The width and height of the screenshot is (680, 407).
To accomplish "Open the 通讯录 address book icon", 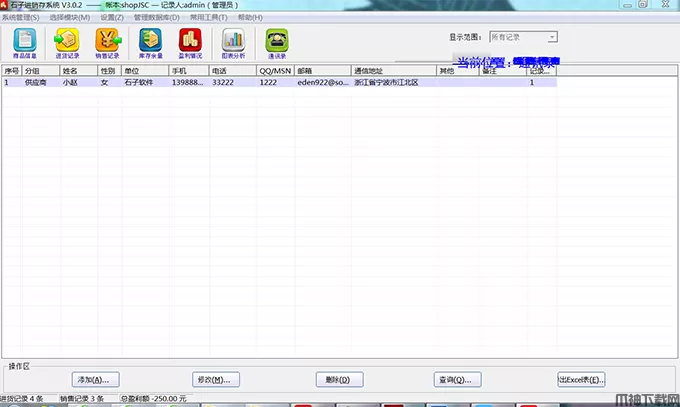I will coord(276,42).
